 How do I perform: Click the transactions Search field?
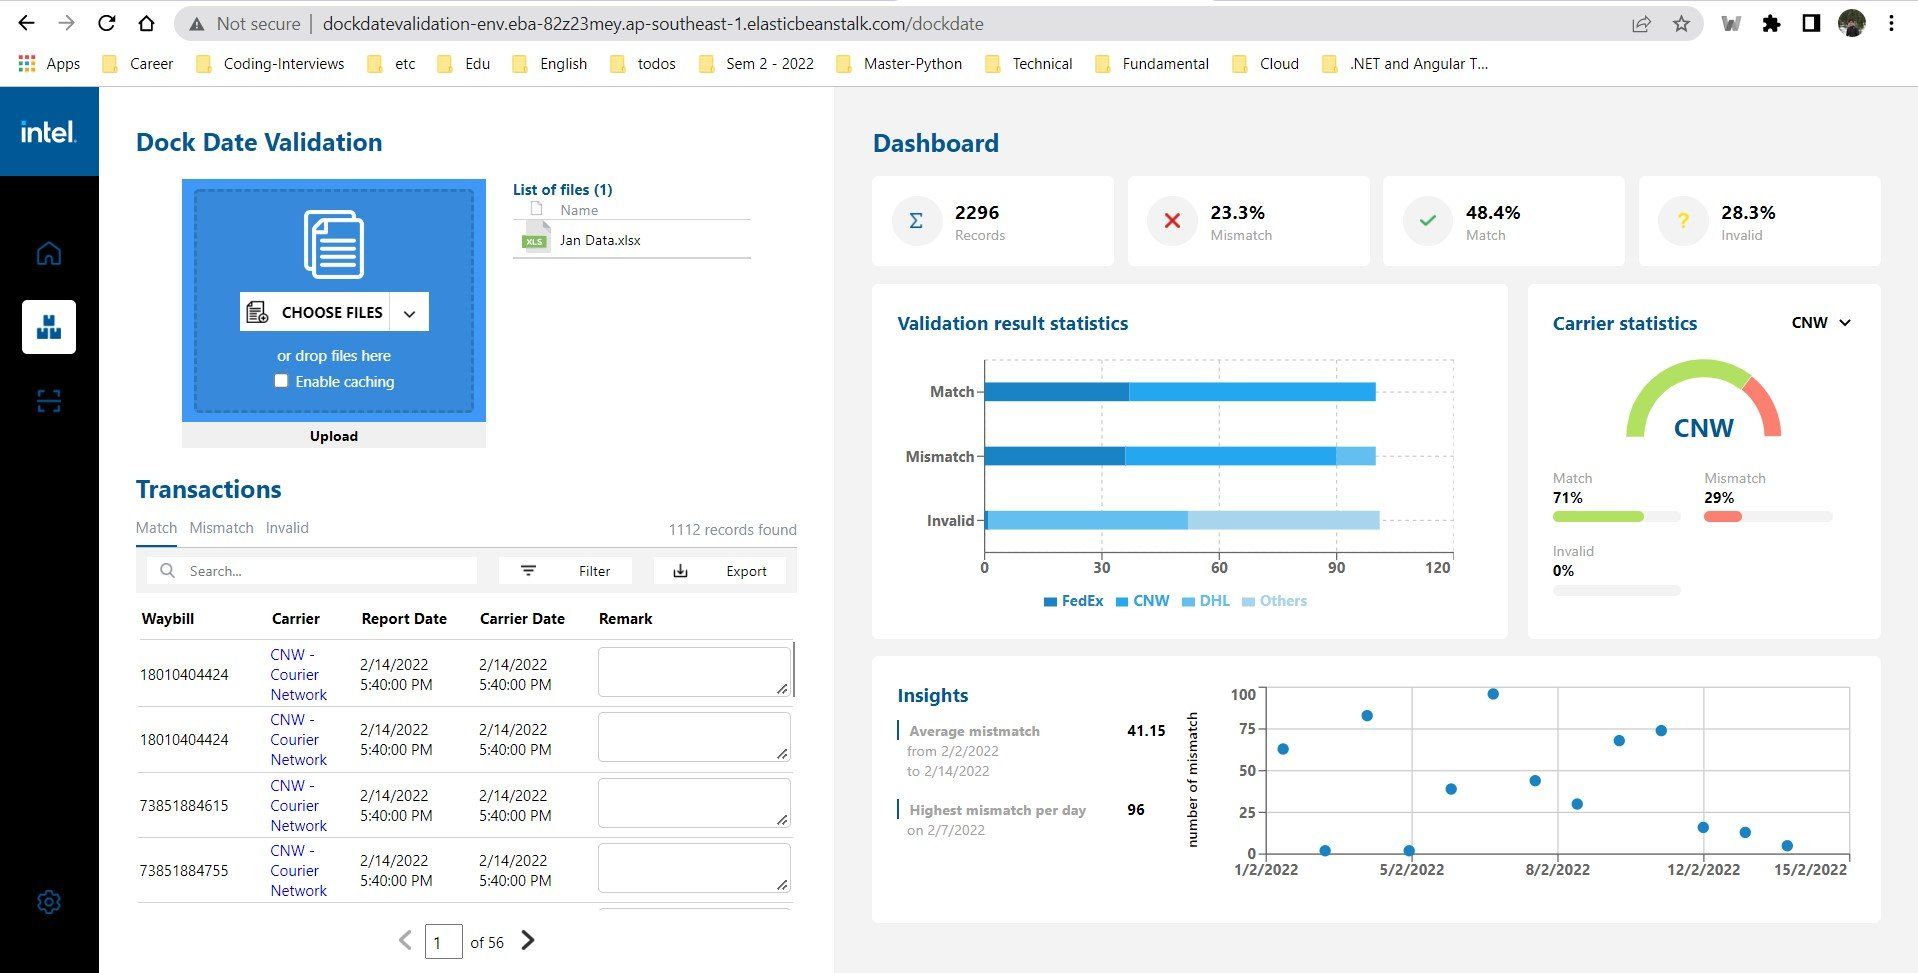coord(312,571)
